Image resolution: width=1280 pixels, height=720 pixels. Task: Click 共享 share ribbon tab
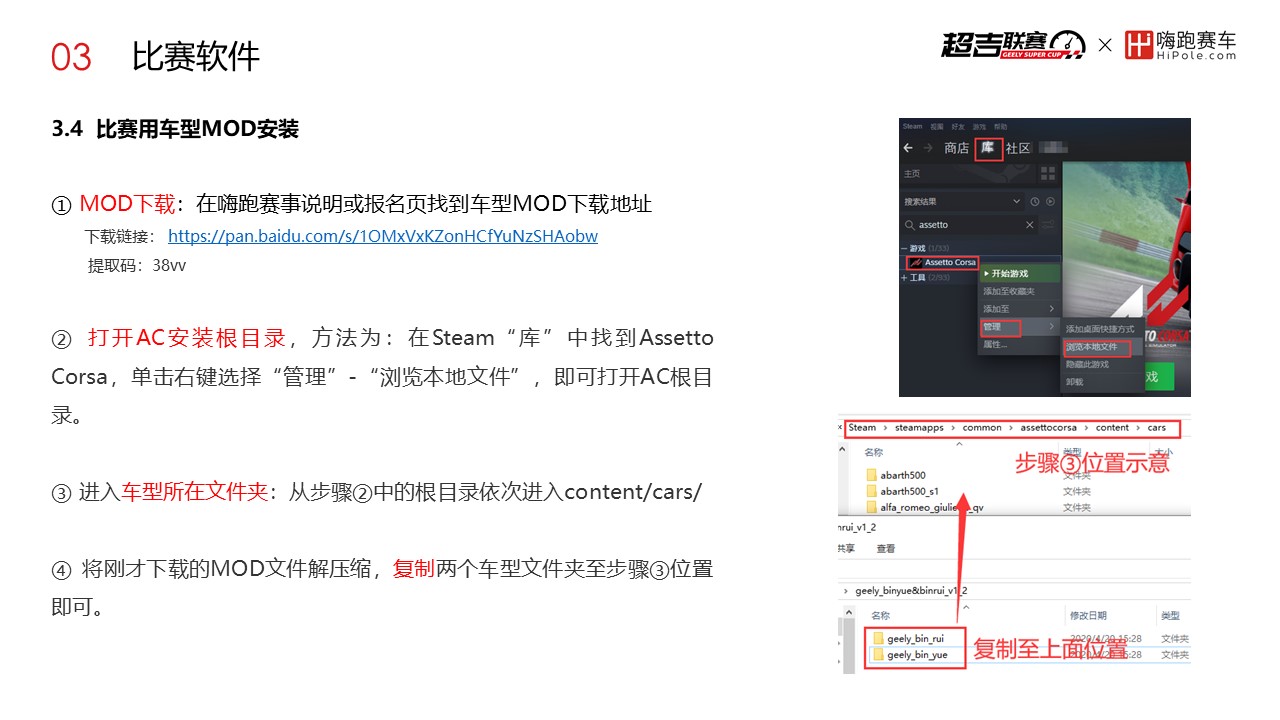click(846, 548)
